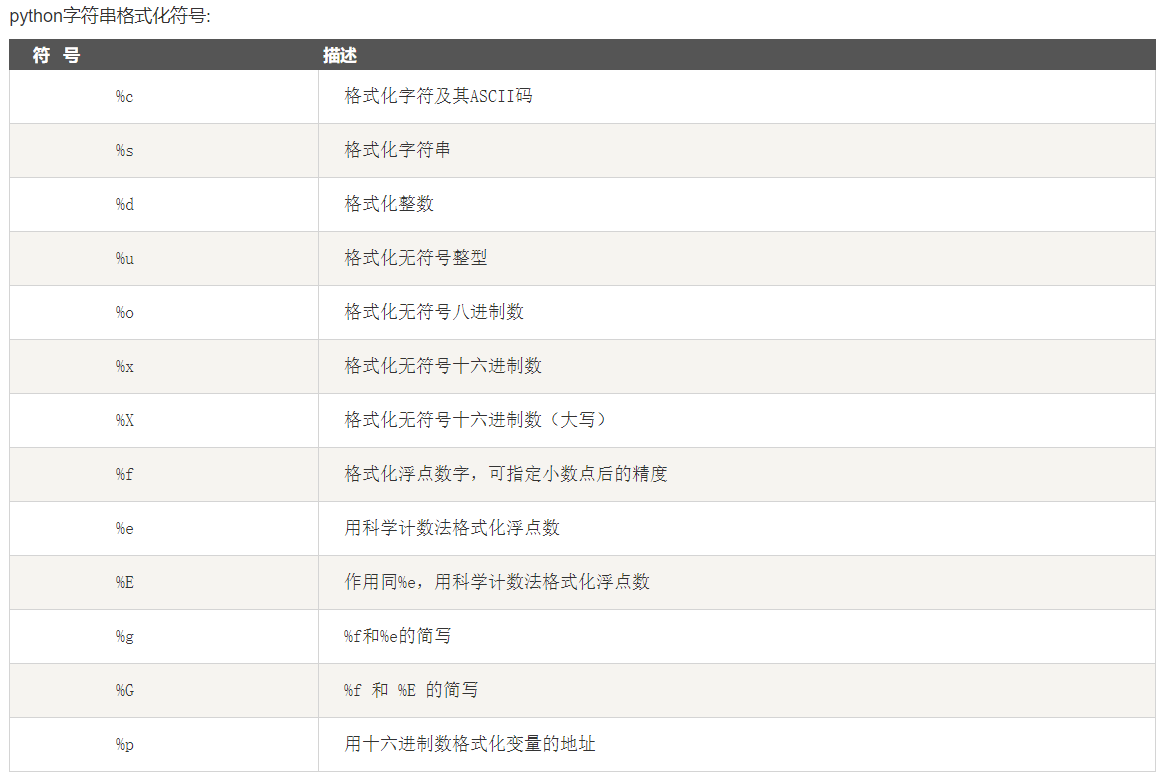1159x773 pixels.
Task: Click the "描述" column header
Action: point(340,55)
